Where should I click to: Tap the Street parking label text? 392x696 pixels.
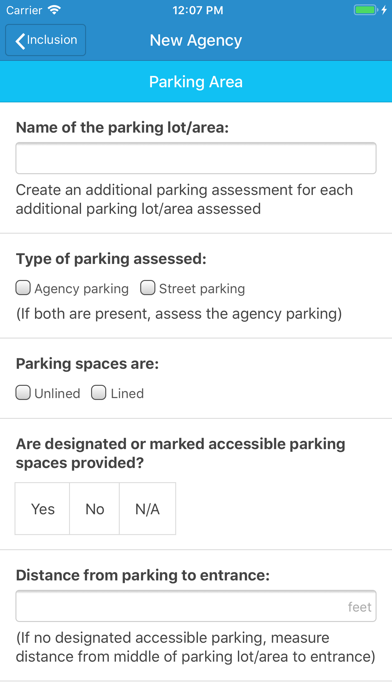click(x=202, y=289)
